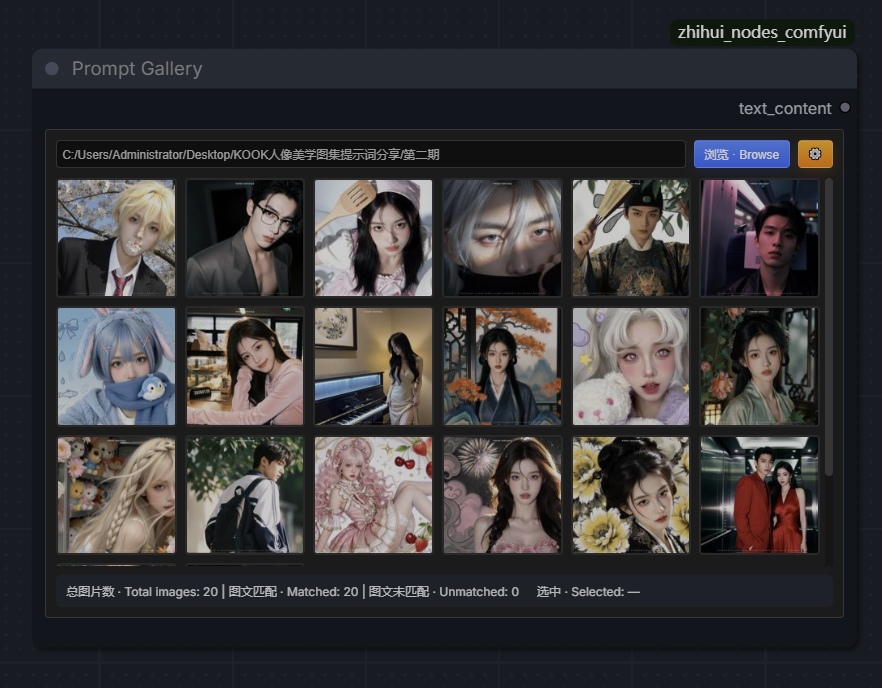Select girl holding wooden spatula thumbnail
This screenshot has height=688, width=882.
[374, 238]
